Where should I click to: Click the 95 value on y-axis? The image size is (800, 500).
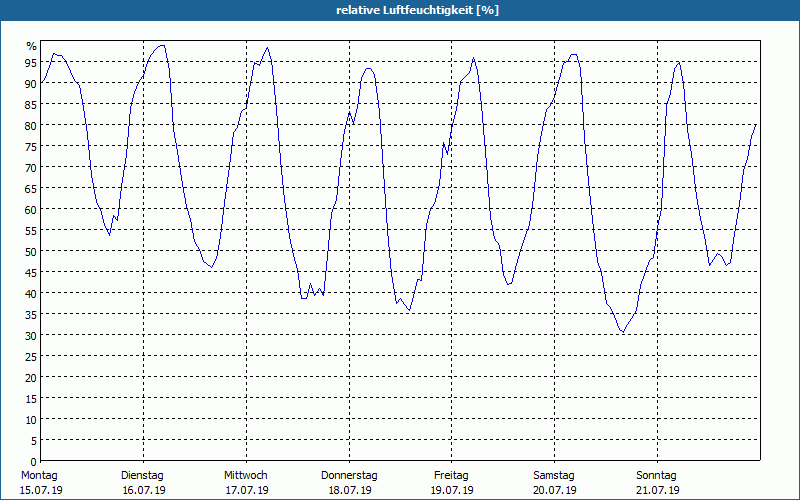(x=31, y=62)
